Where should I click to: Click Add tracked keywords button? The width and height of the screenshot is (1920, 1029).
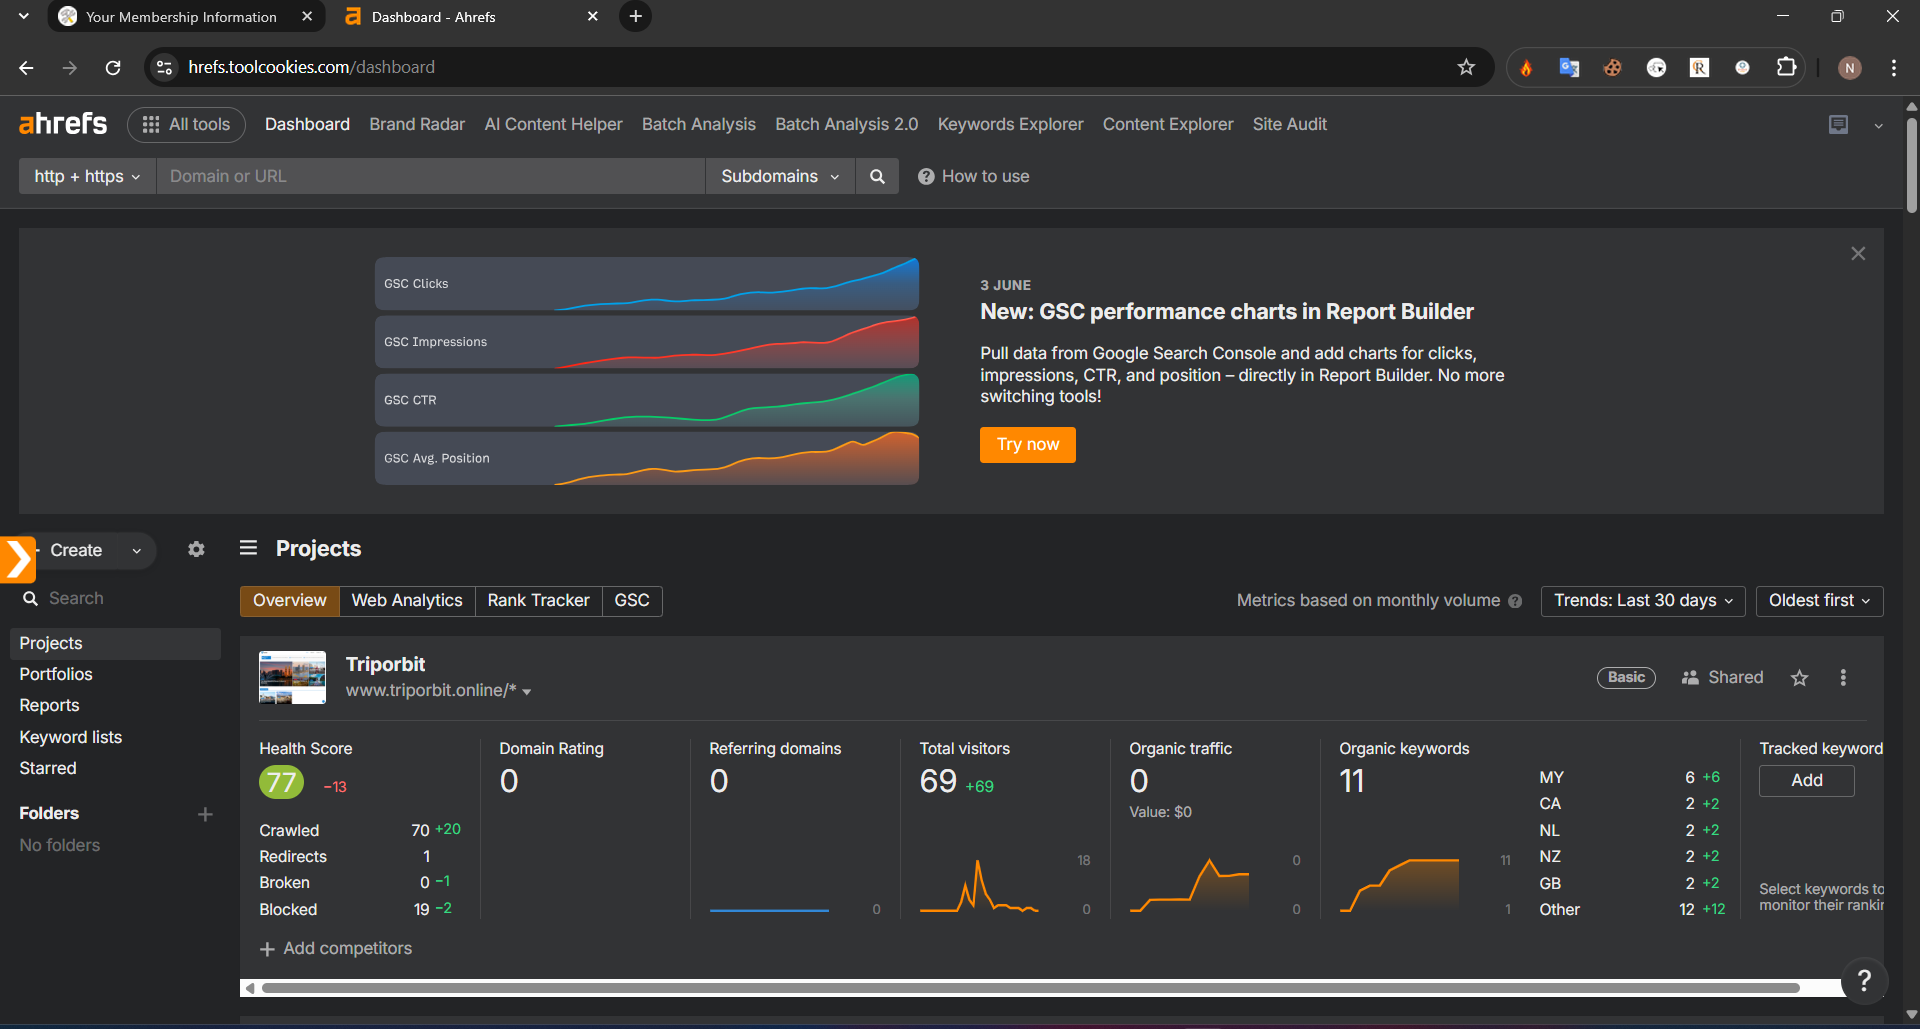click(x=1806, y=781)
